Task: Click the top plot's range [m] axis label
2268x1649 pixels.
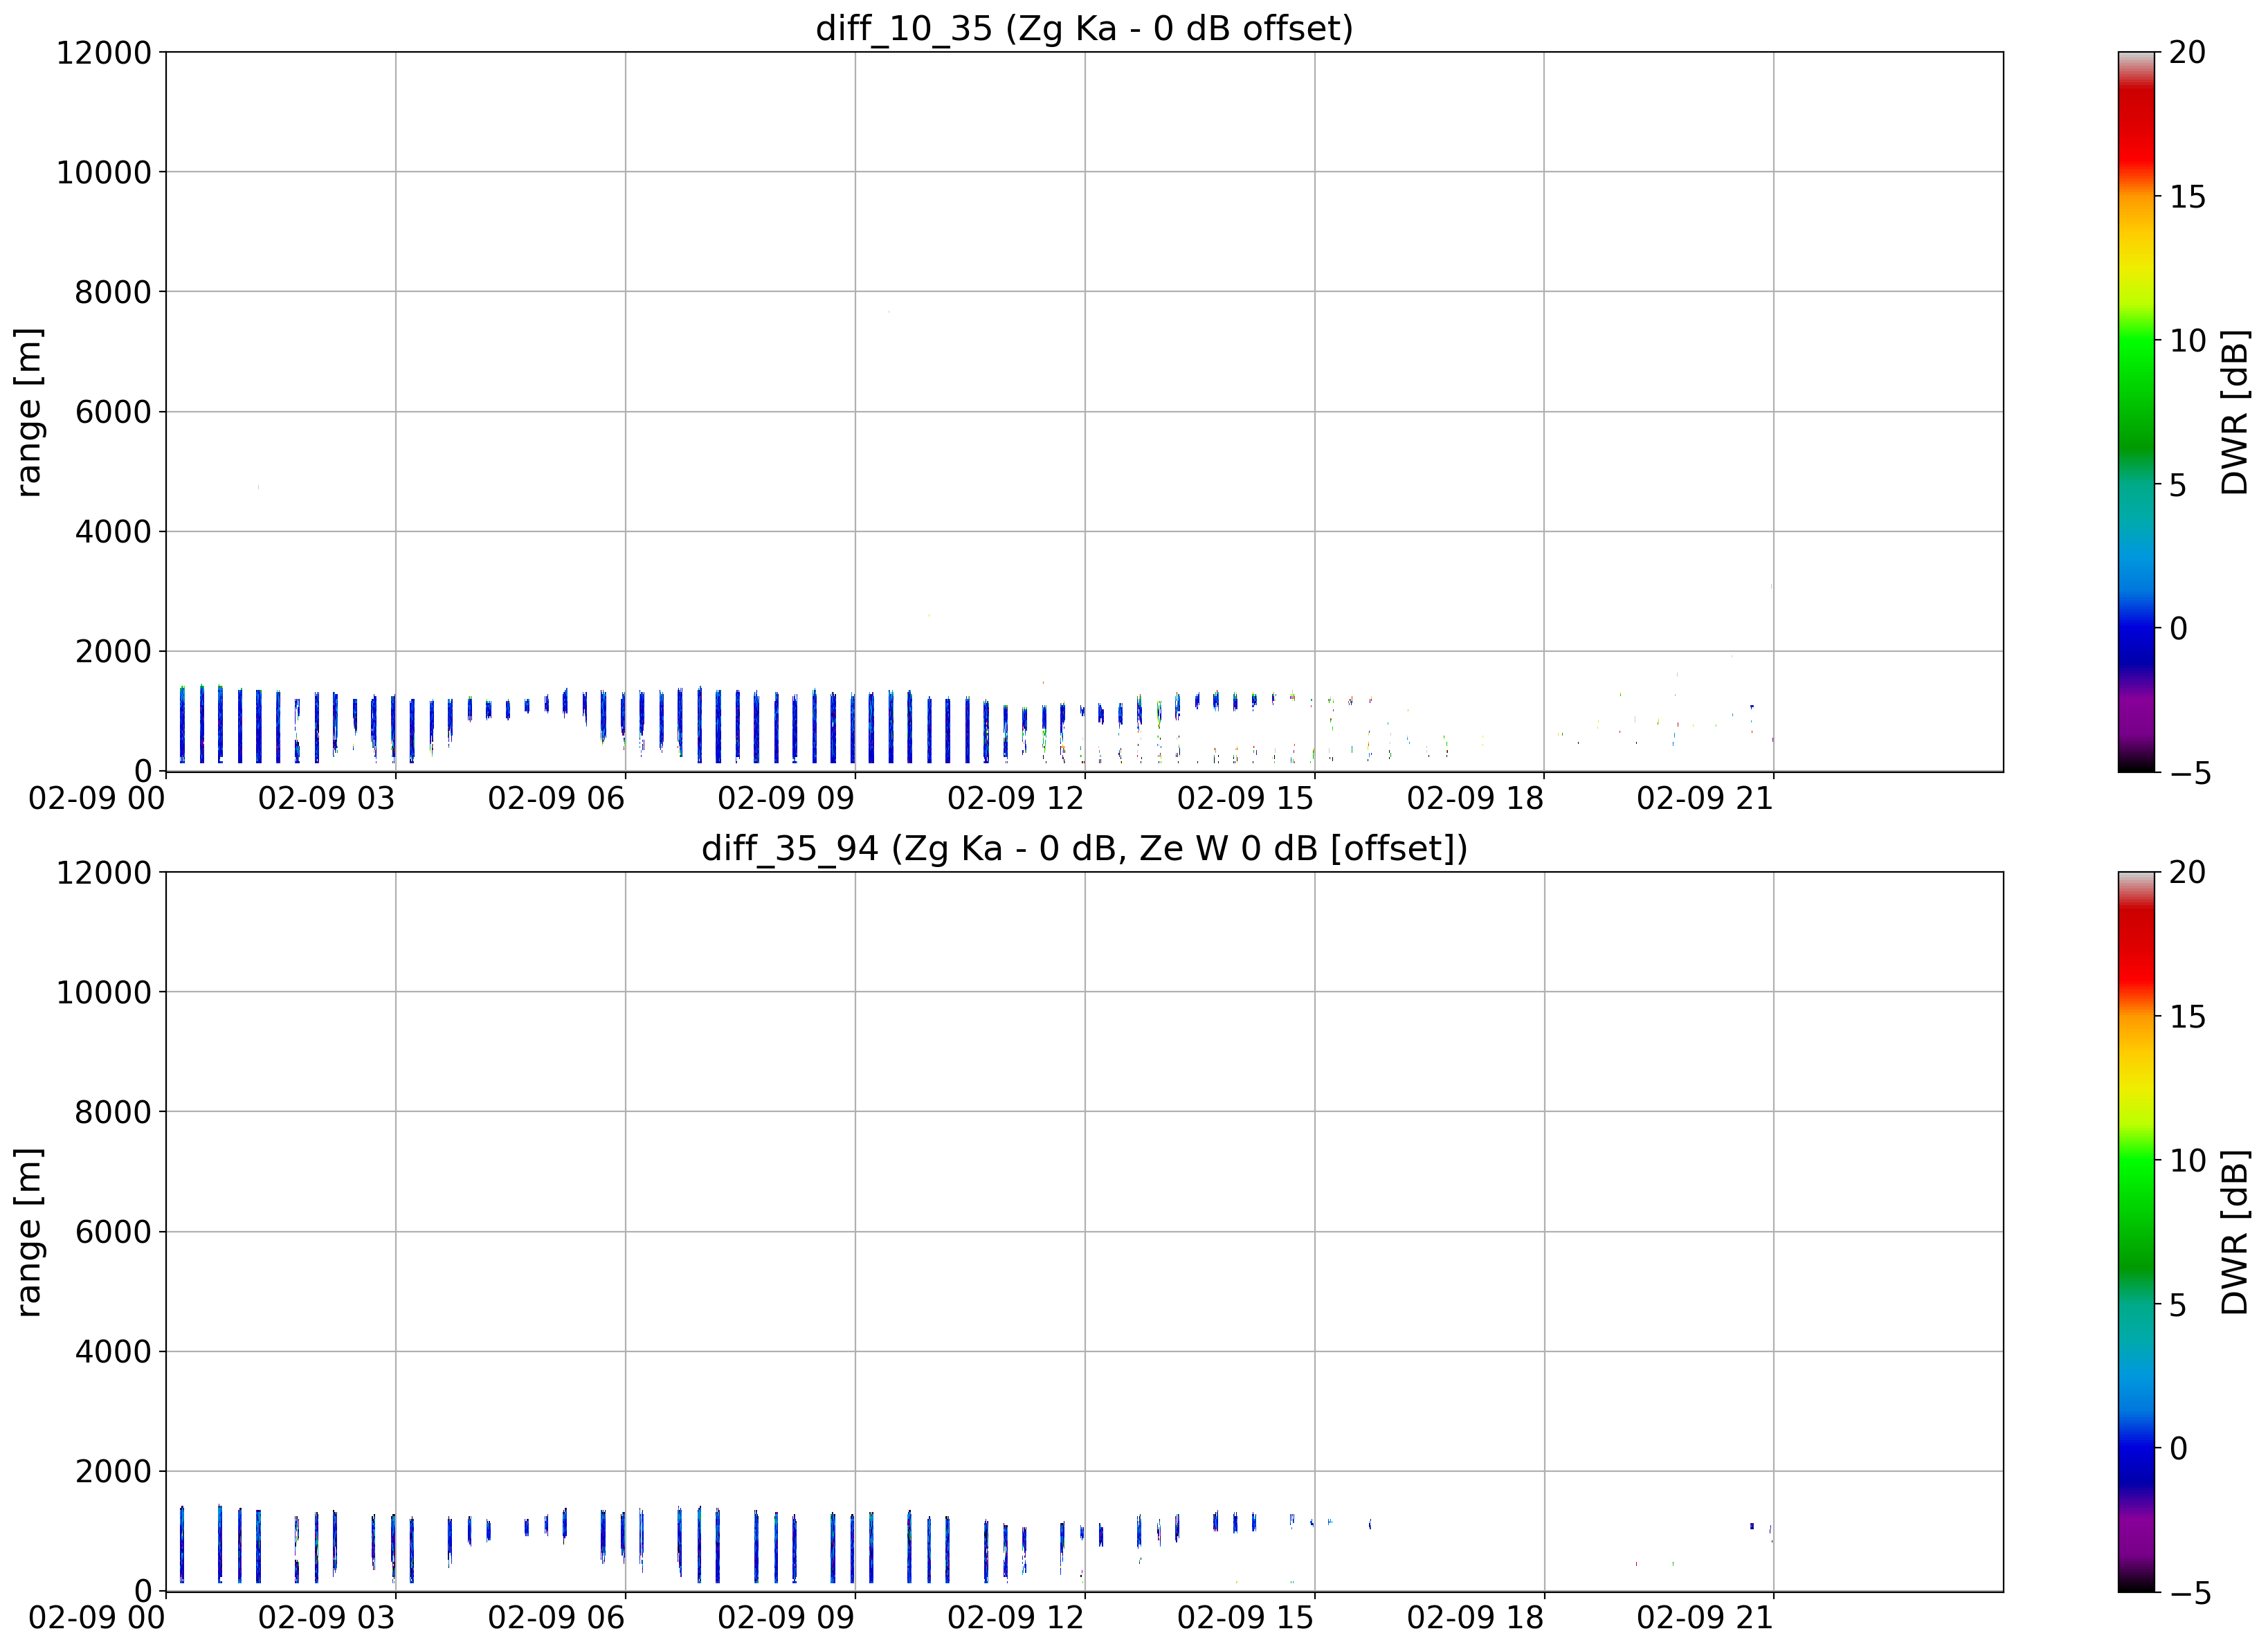Action: (29, 411)
